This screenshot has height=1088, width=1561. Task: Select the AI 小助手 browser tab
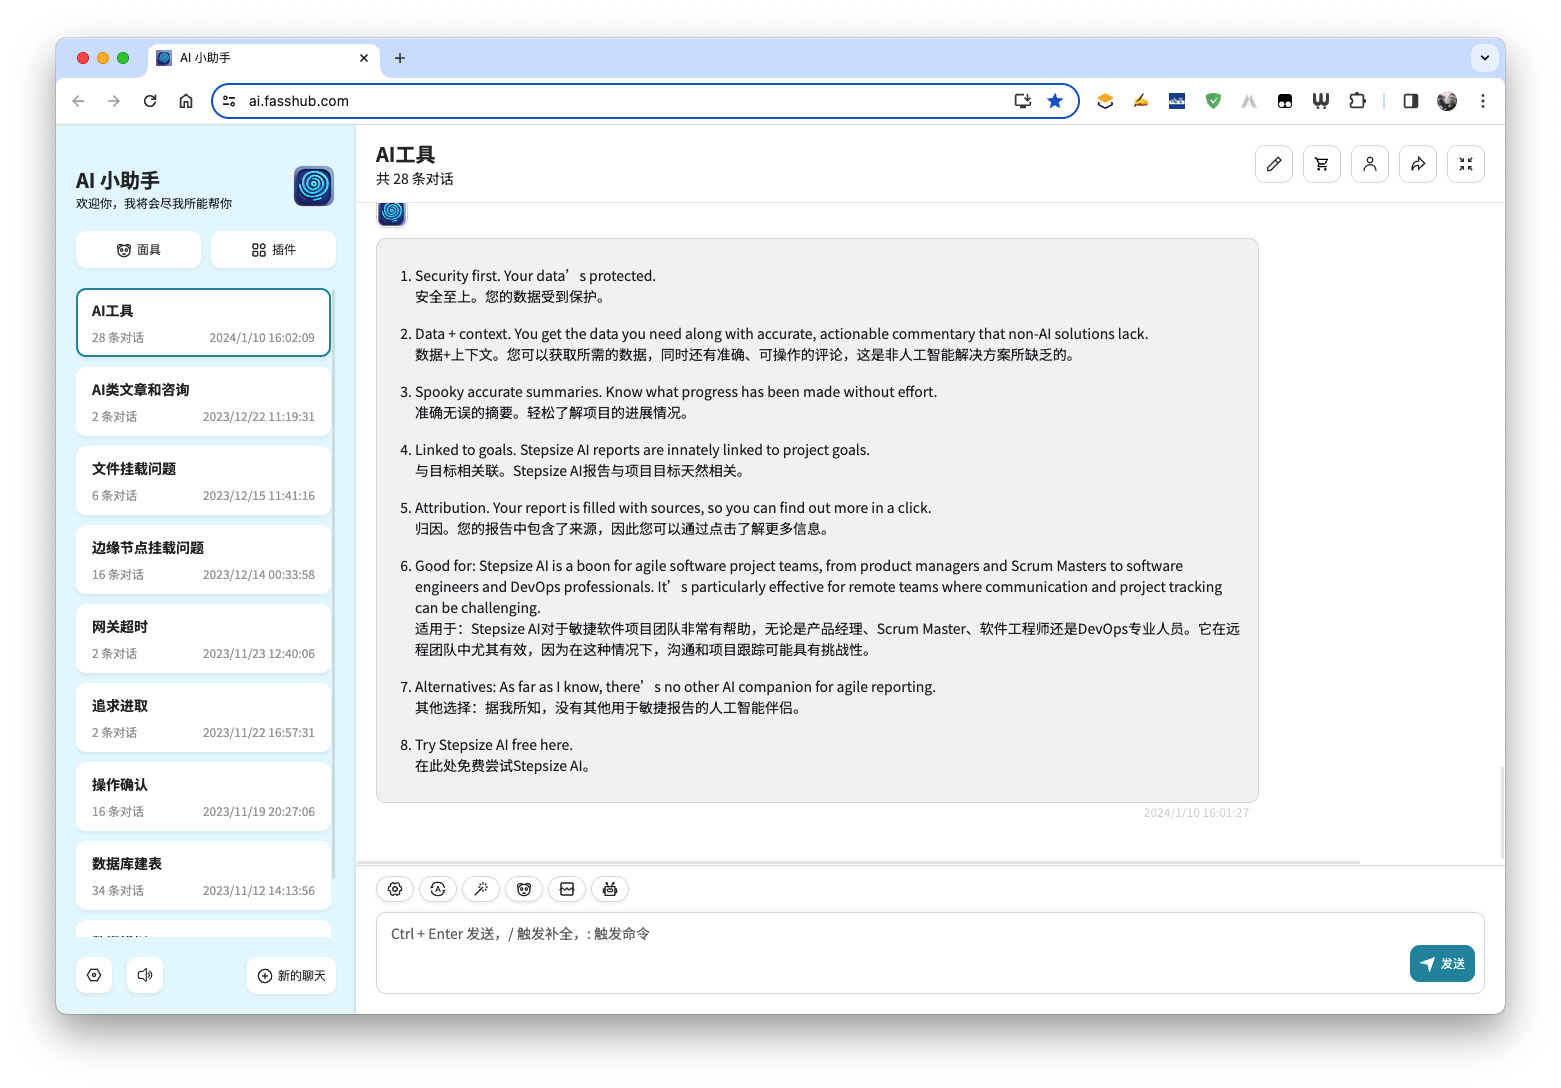click(264, 58)
